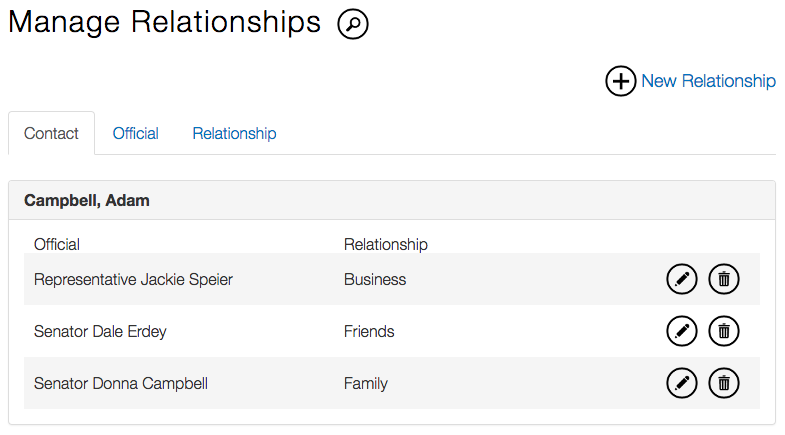Viewport: 785px width, 435px height.
Task: Click the Senator Donna Campbell name
Action: (121, 383)
